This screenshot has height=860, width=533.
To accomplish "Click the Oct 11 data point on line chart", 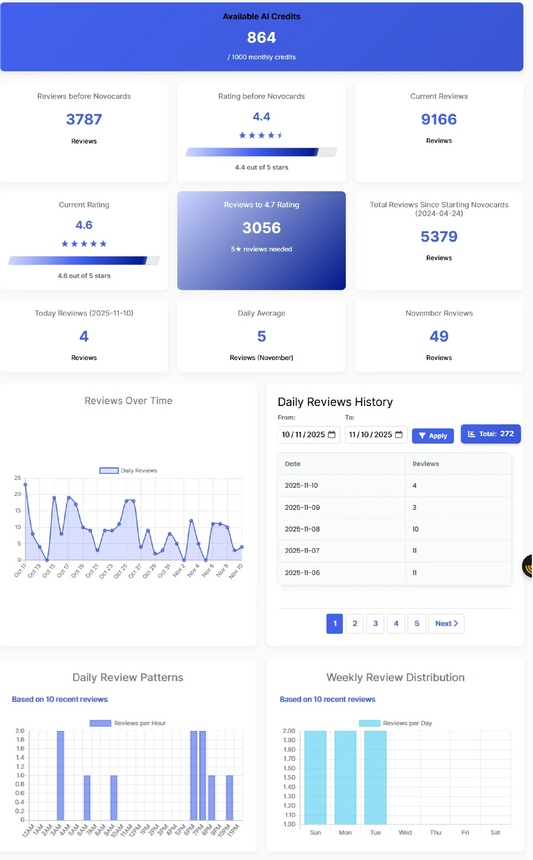I will (x=25, y=484).
